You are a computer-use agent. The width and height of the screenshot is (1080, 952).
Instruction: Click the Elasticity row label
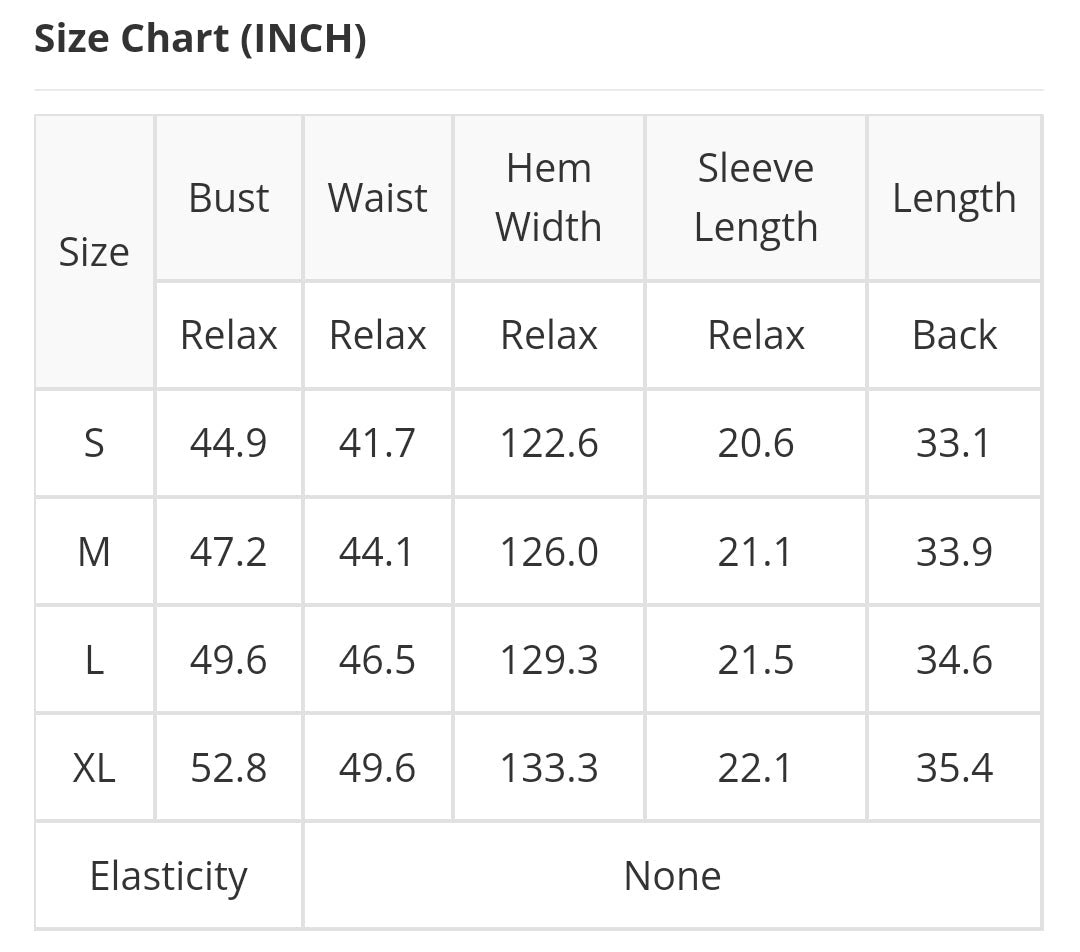(168, 876)
